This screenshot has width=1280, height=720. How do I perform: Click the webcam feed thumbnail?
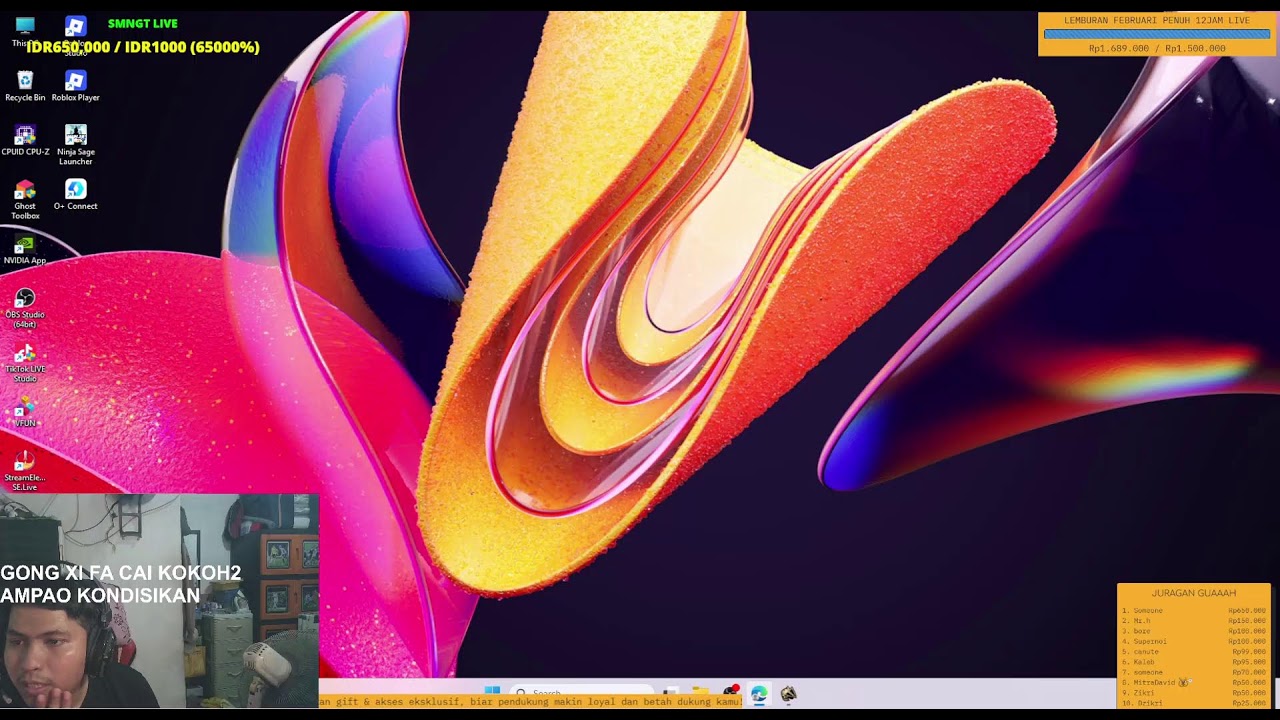click(159, 601)
